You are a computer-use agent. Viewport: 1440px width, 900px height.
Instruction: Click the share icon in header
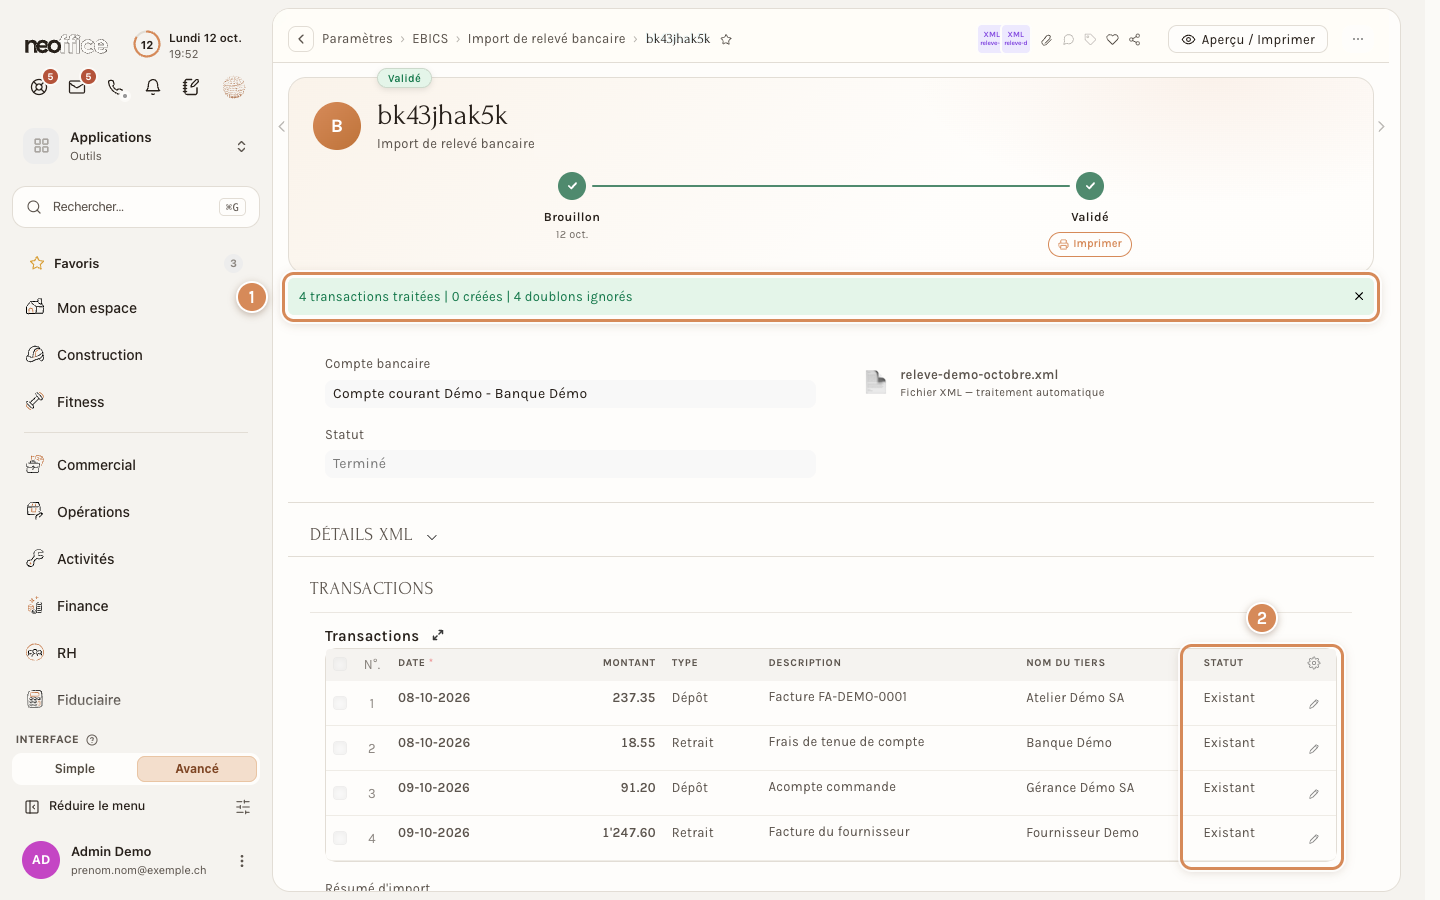tap(1135, 40)
